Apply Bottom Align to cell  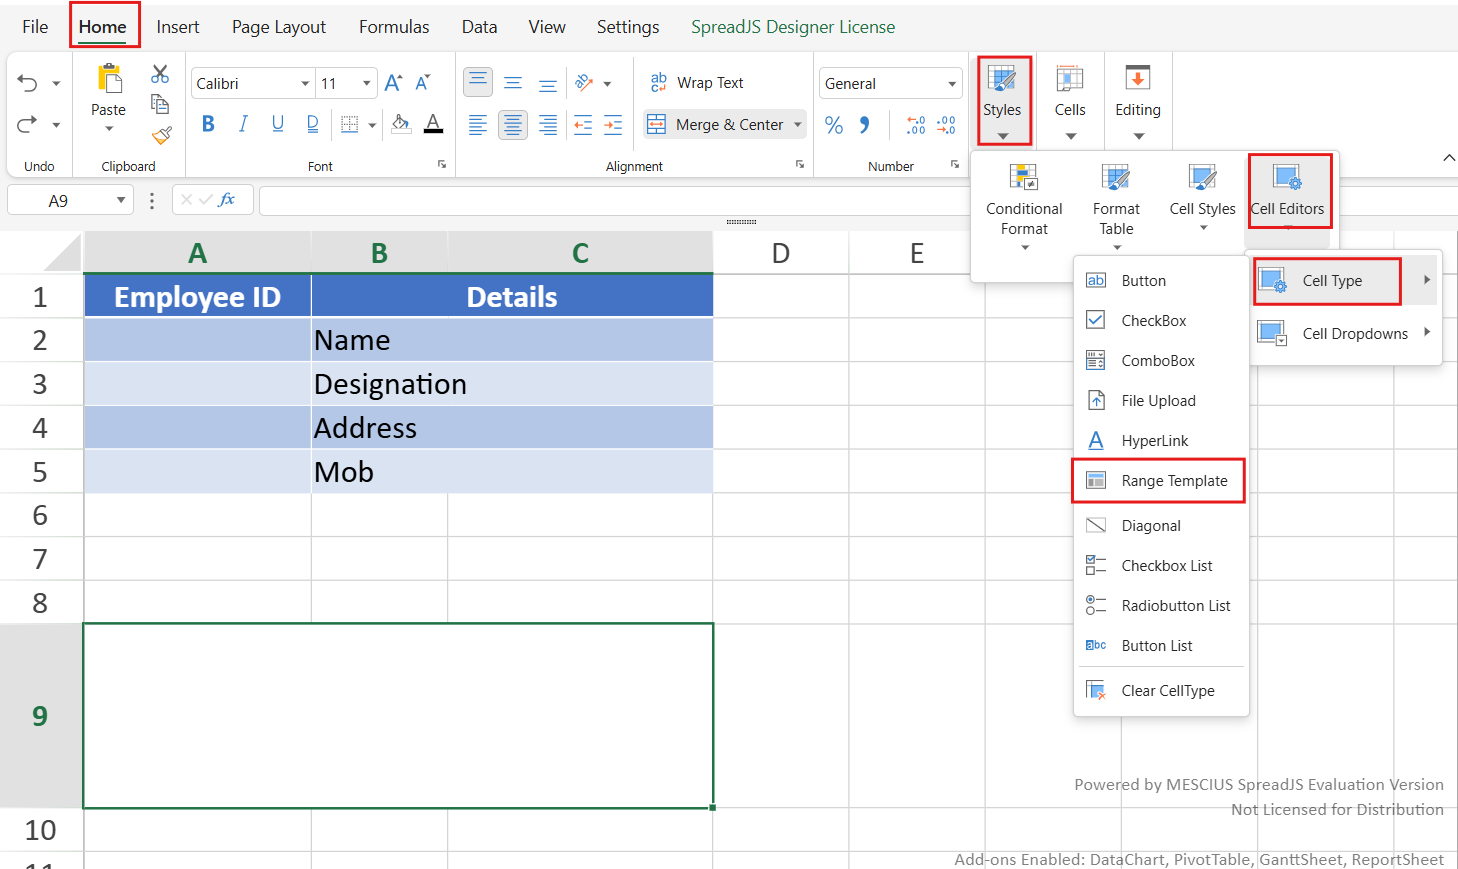[x=548, y=83]
